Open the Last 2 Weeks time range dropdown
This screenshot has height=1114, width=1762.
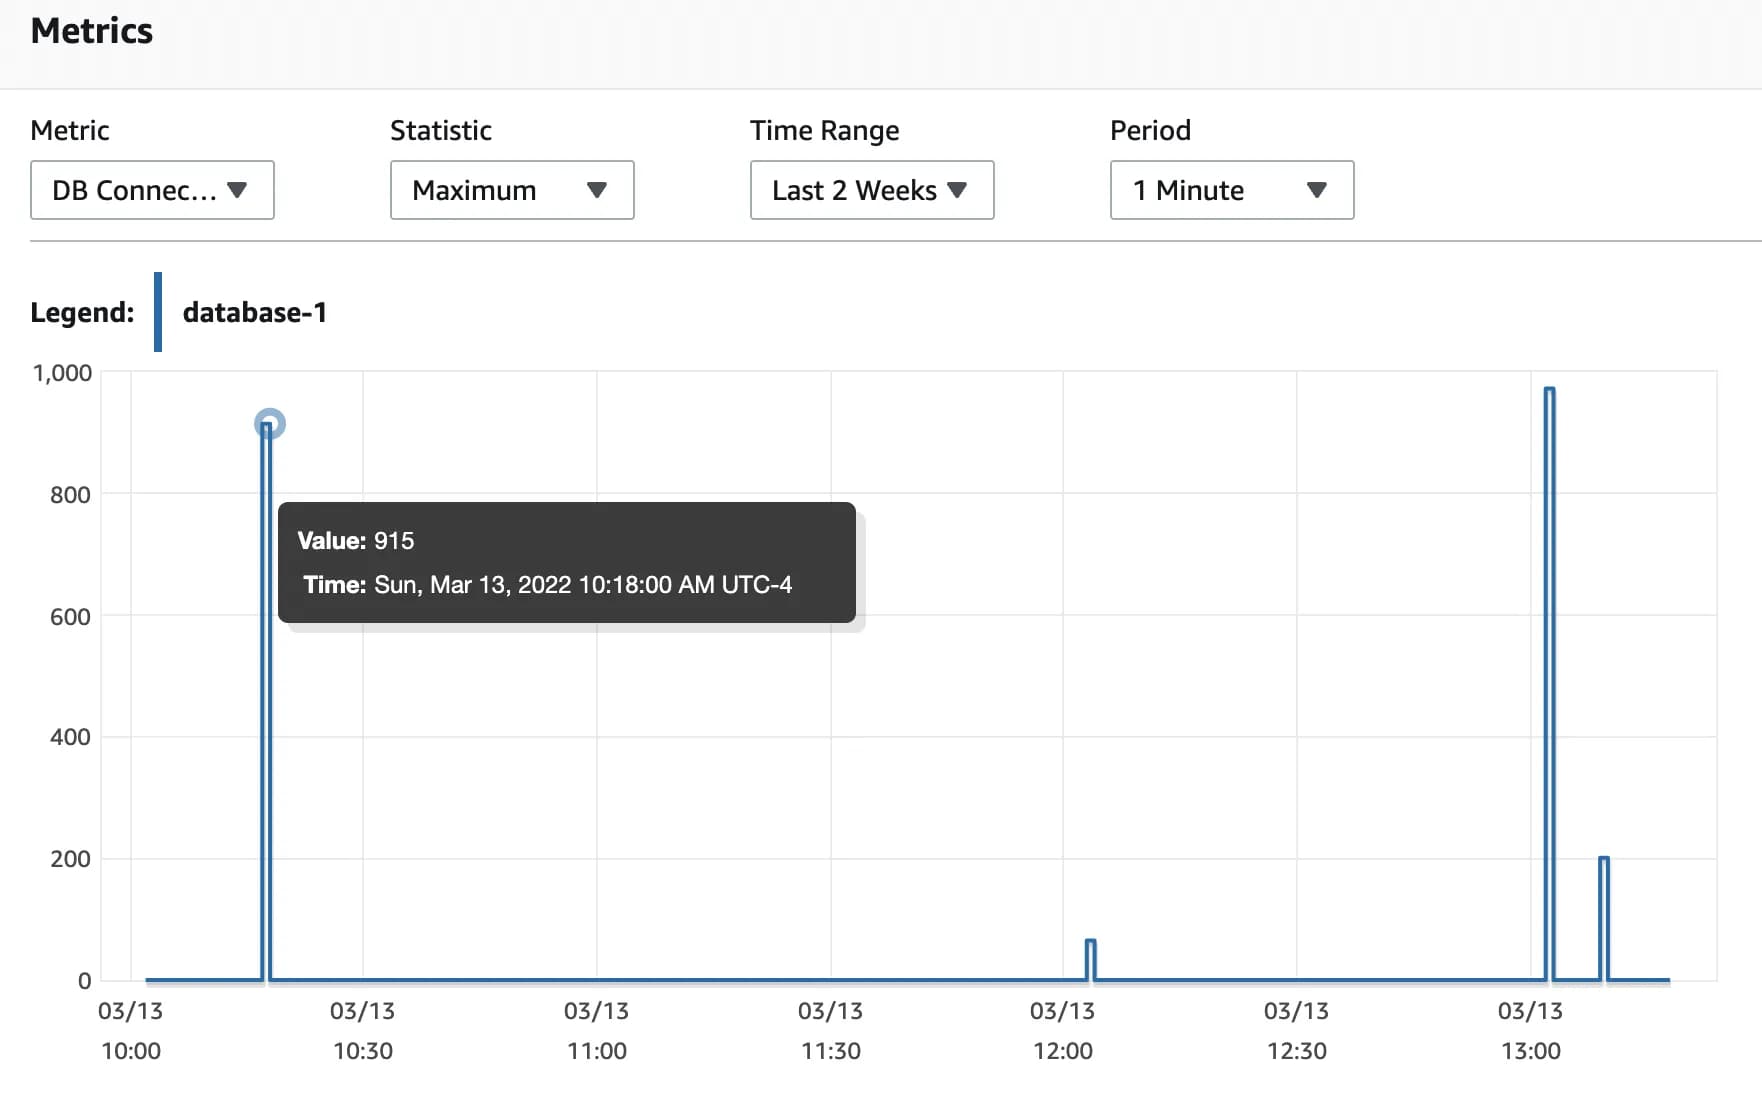[872, 190]
